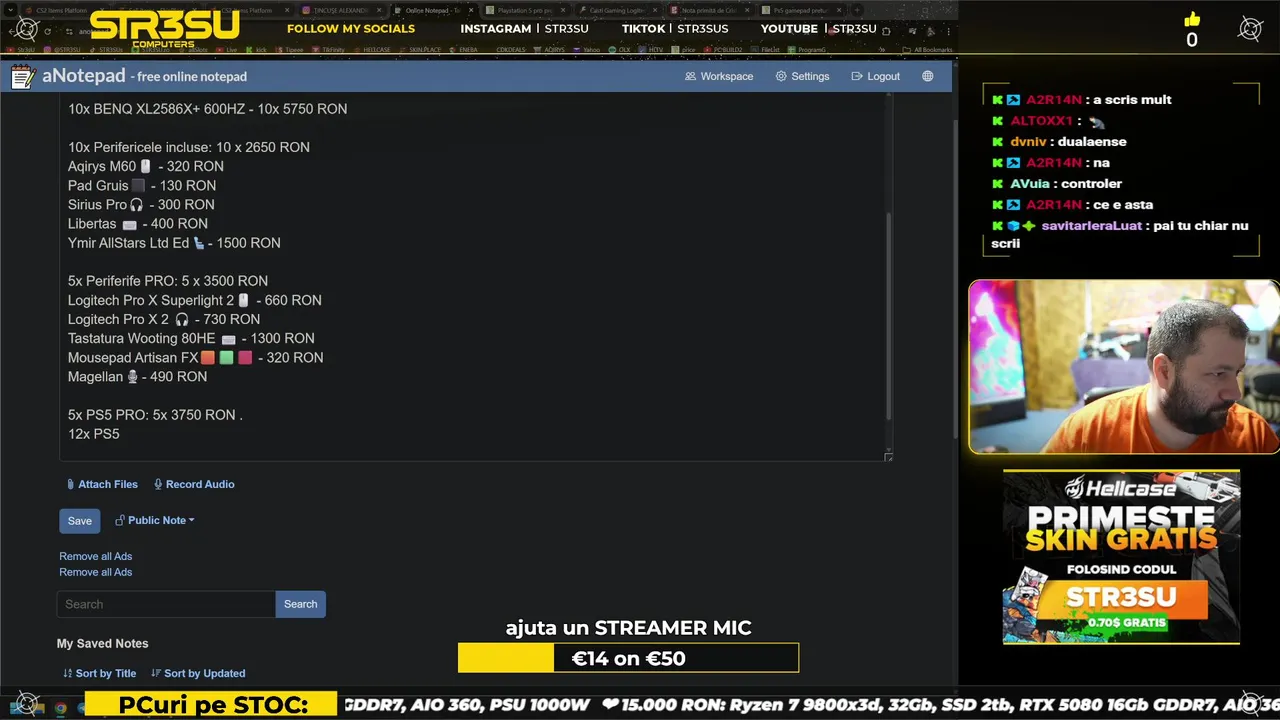Click the aNotepad logo icon
This screenshot has width=1280, height=720.
pos(23,76)
